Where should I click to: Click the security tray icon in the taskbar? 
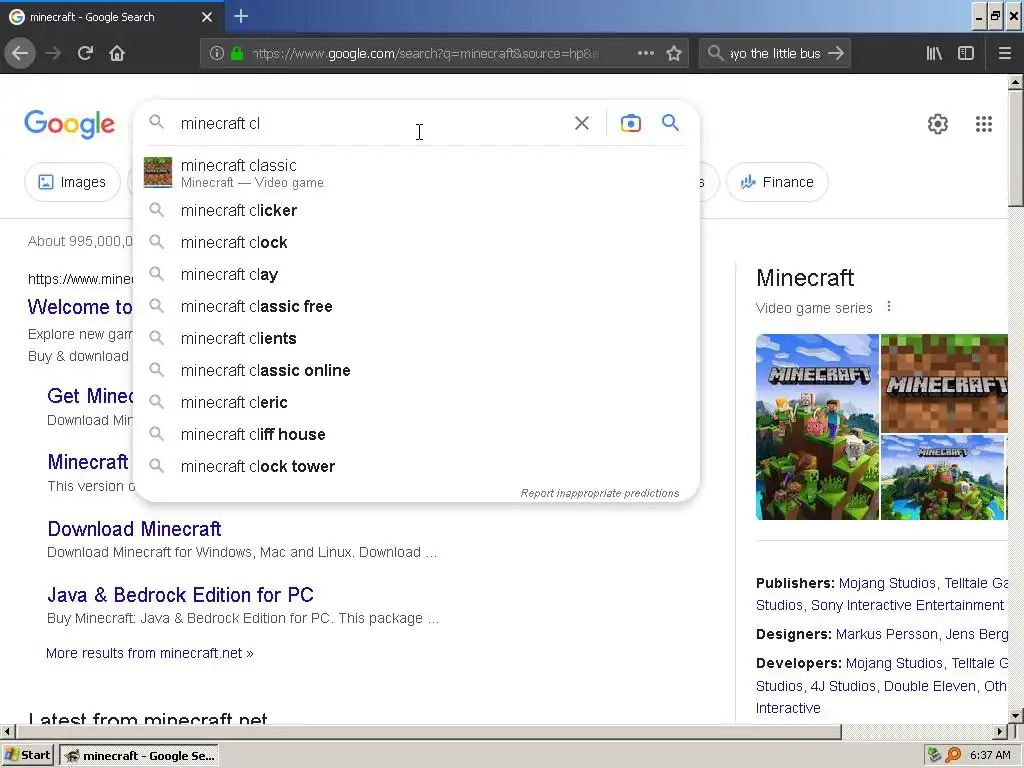934,755
